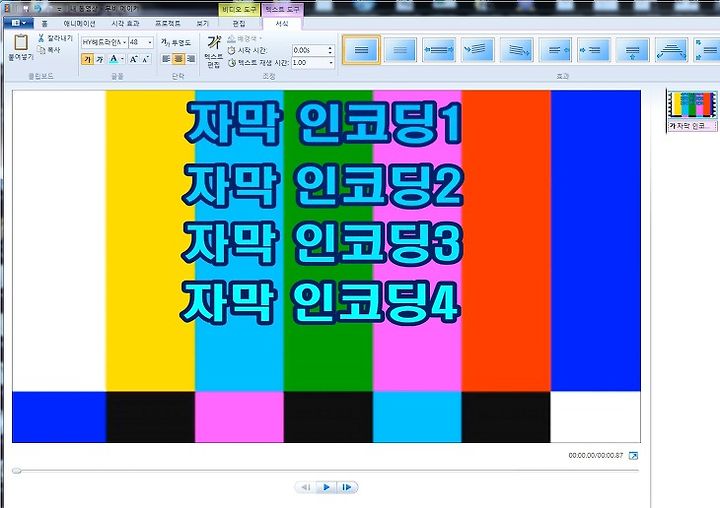Screen dimensions: 720x508
Task: Select the color bars clip thumbnail in storyboard
Action: (692, 104)
